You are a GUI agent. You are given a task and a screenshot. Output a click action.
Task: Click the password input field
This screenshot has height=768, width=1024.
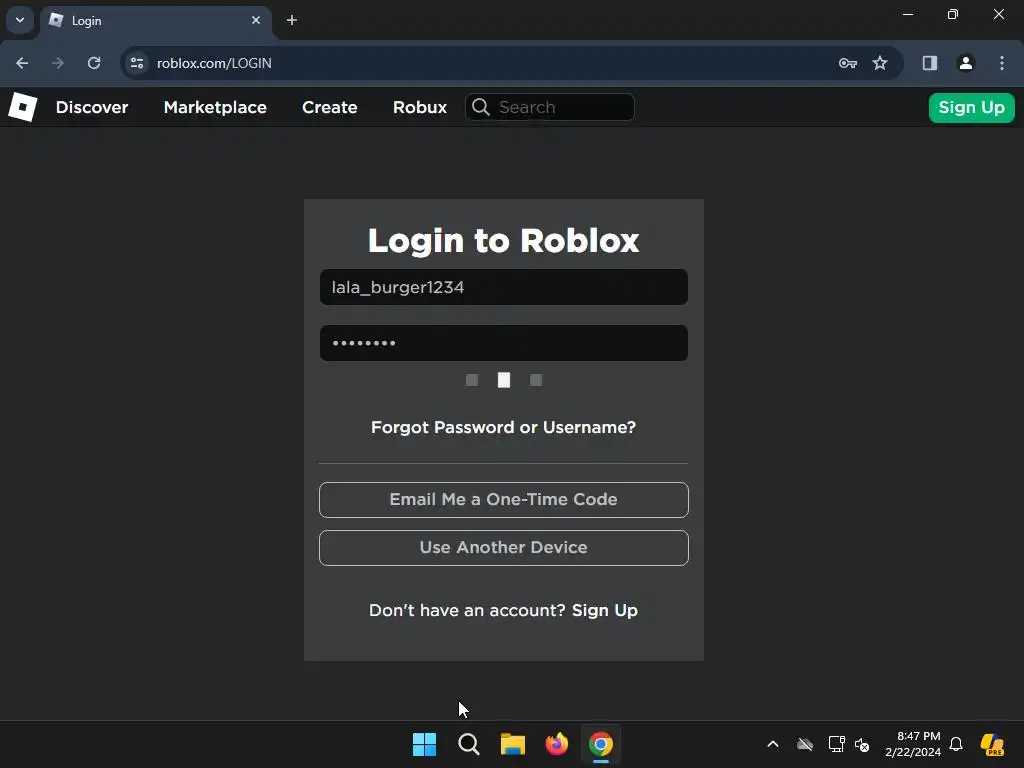(504, 343)
